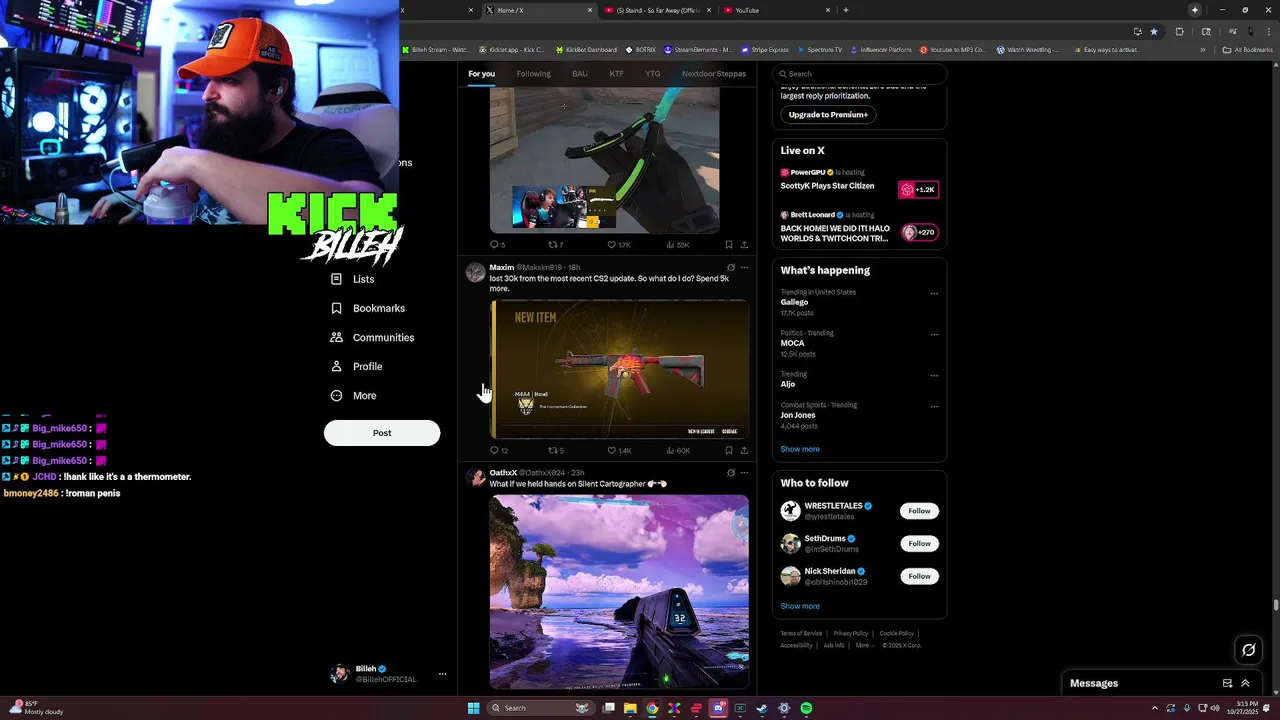Image resolution: width=1280 pixels, height=720 pixels.
Task: Switch to the Following tab
Action: pos(533,74)
